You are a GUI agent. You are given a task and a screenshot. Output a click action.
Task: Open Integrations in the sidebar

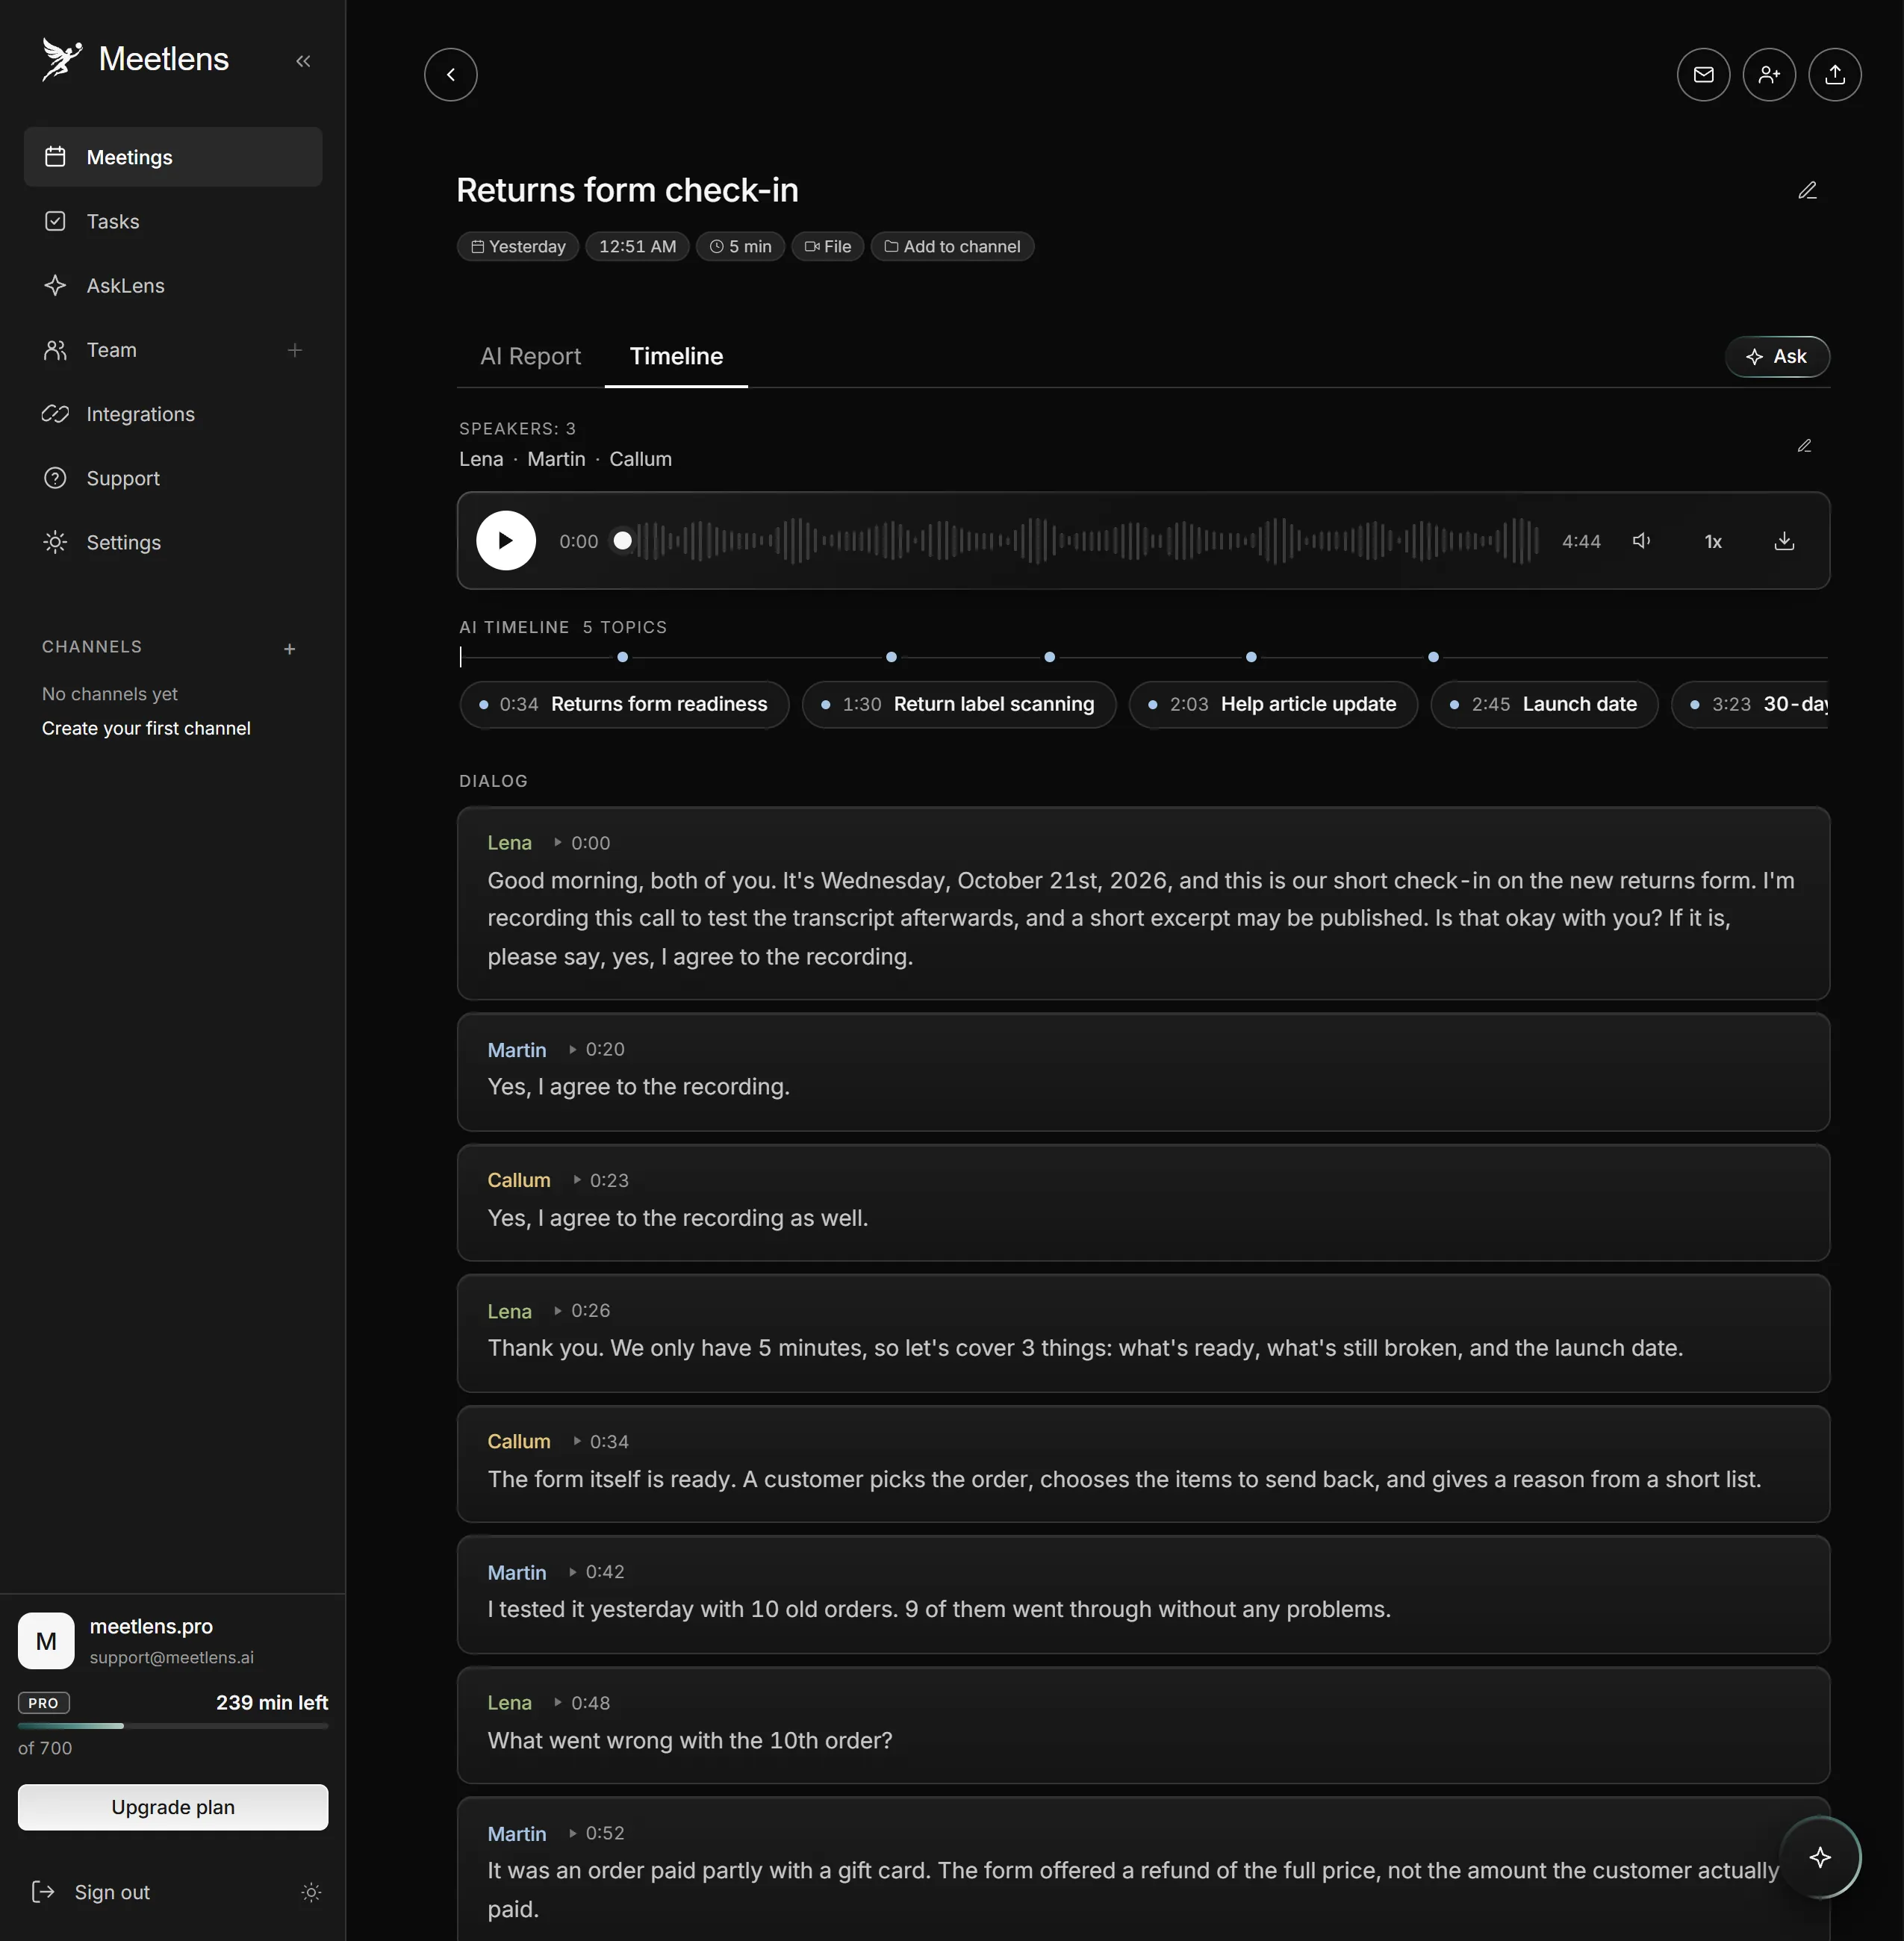(x=173, y=414)
